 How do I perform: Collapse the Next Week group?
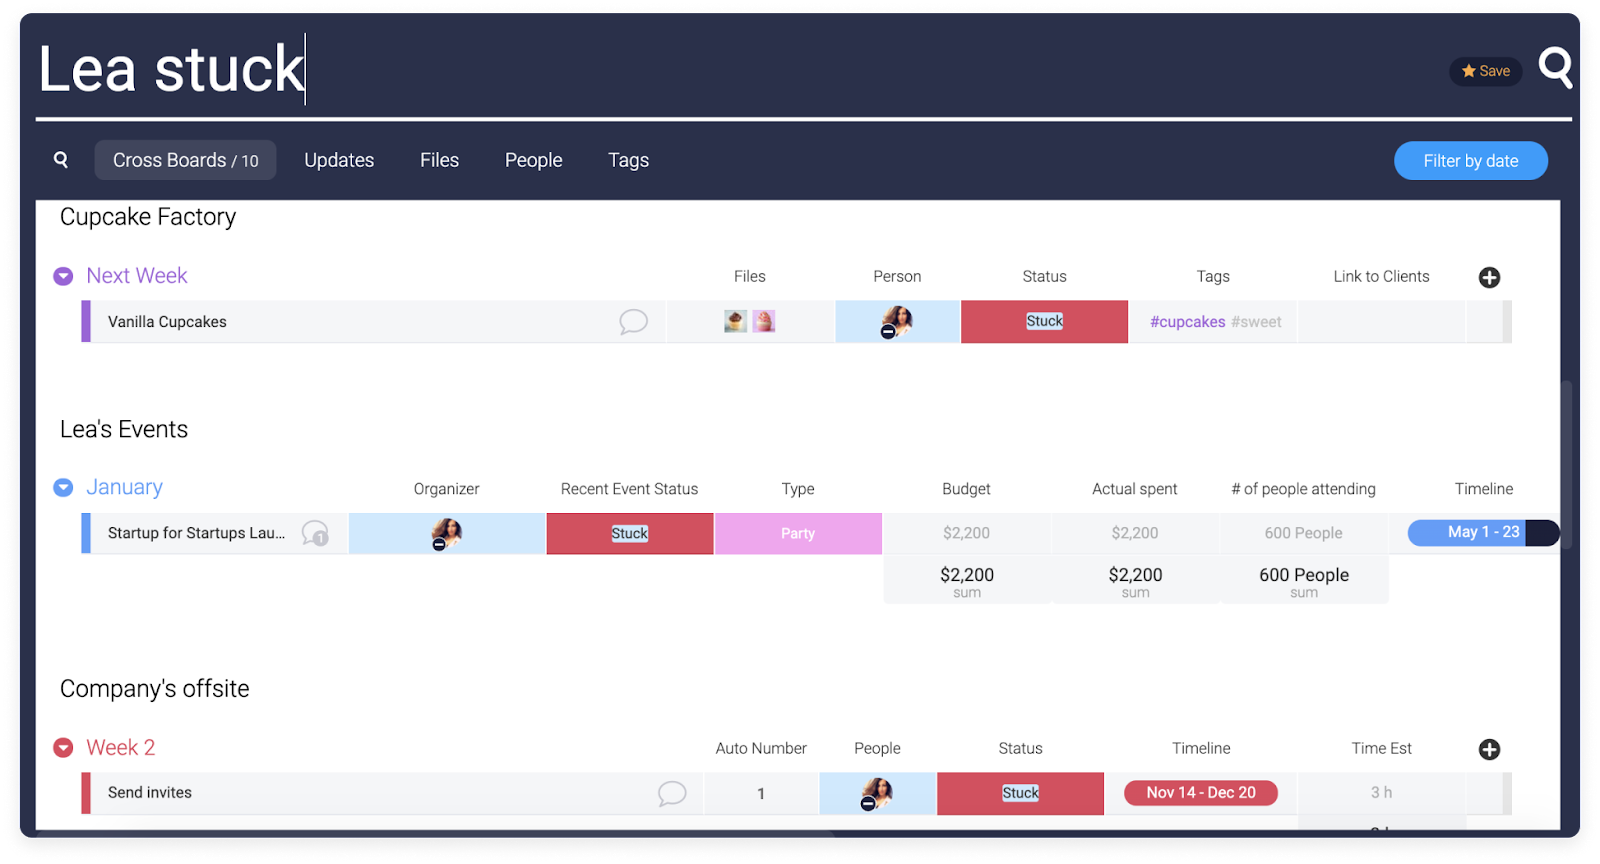click(63, 276)
